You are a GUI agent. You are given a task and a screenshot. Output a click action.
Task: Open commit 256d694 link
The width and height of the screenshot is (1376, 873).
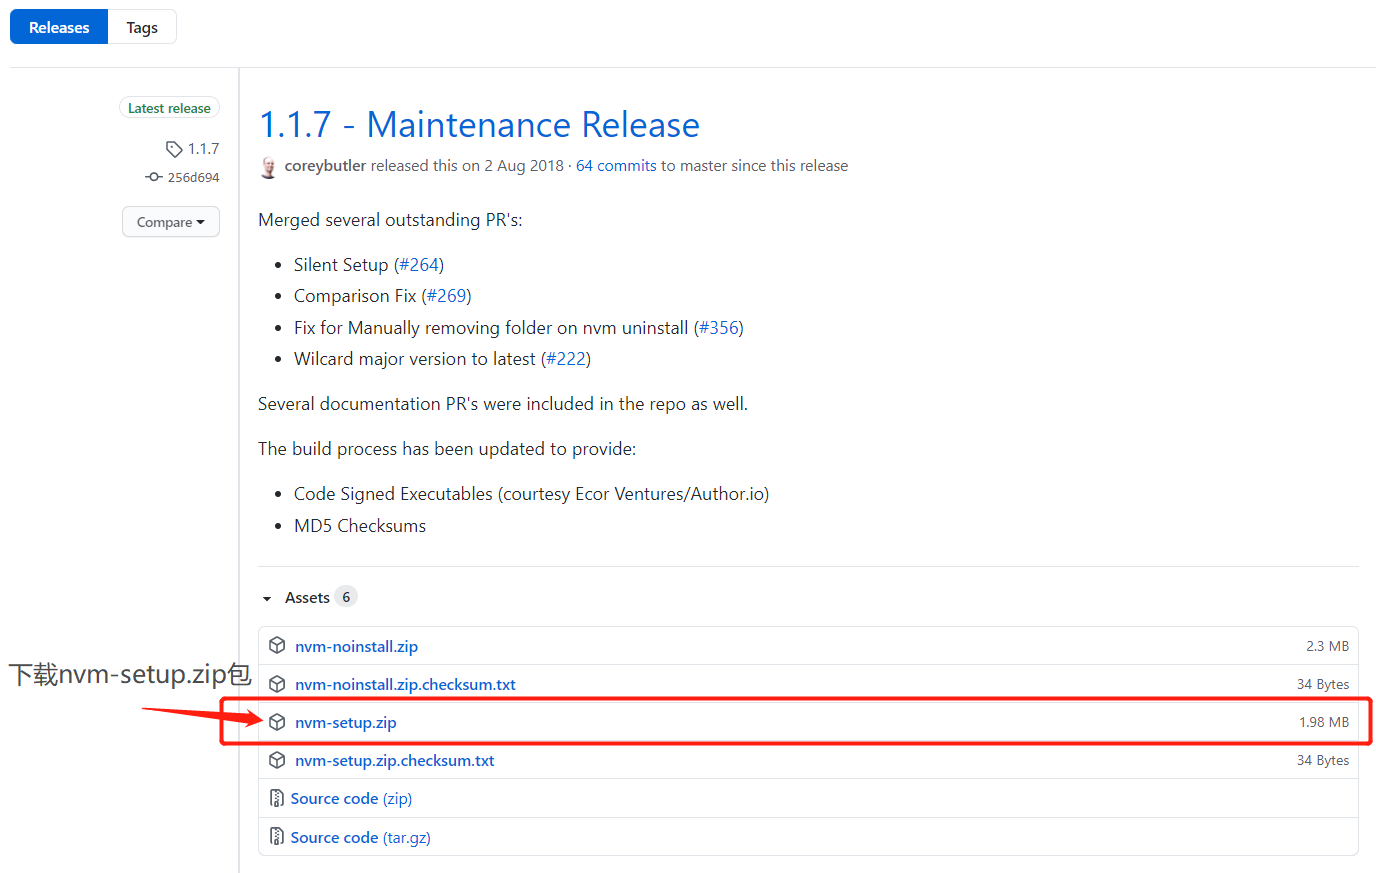[193, 177]
